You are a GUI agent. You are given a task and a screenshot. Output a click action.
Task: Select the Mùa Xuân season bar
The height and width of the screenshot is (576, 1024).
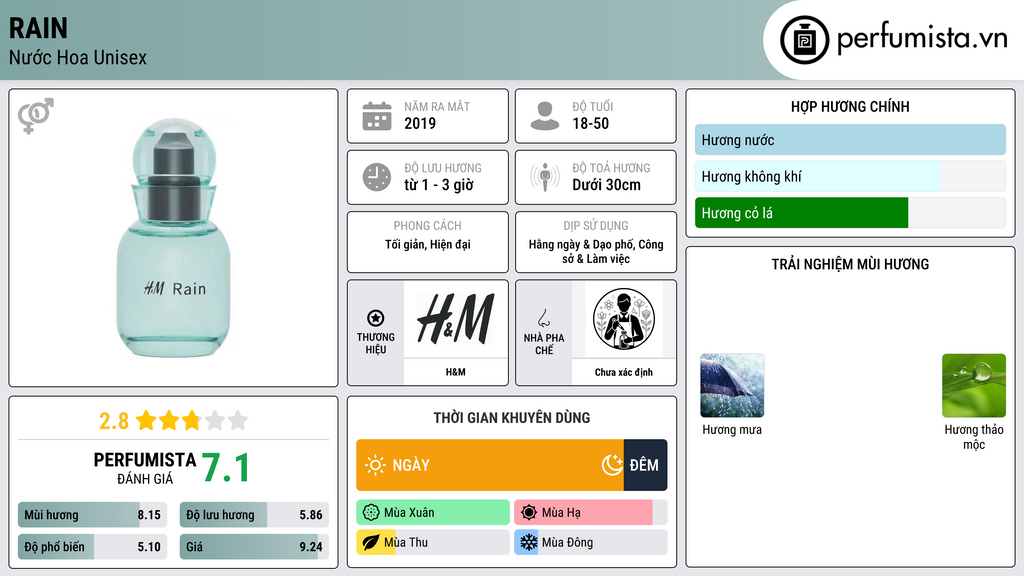[433, 512]
